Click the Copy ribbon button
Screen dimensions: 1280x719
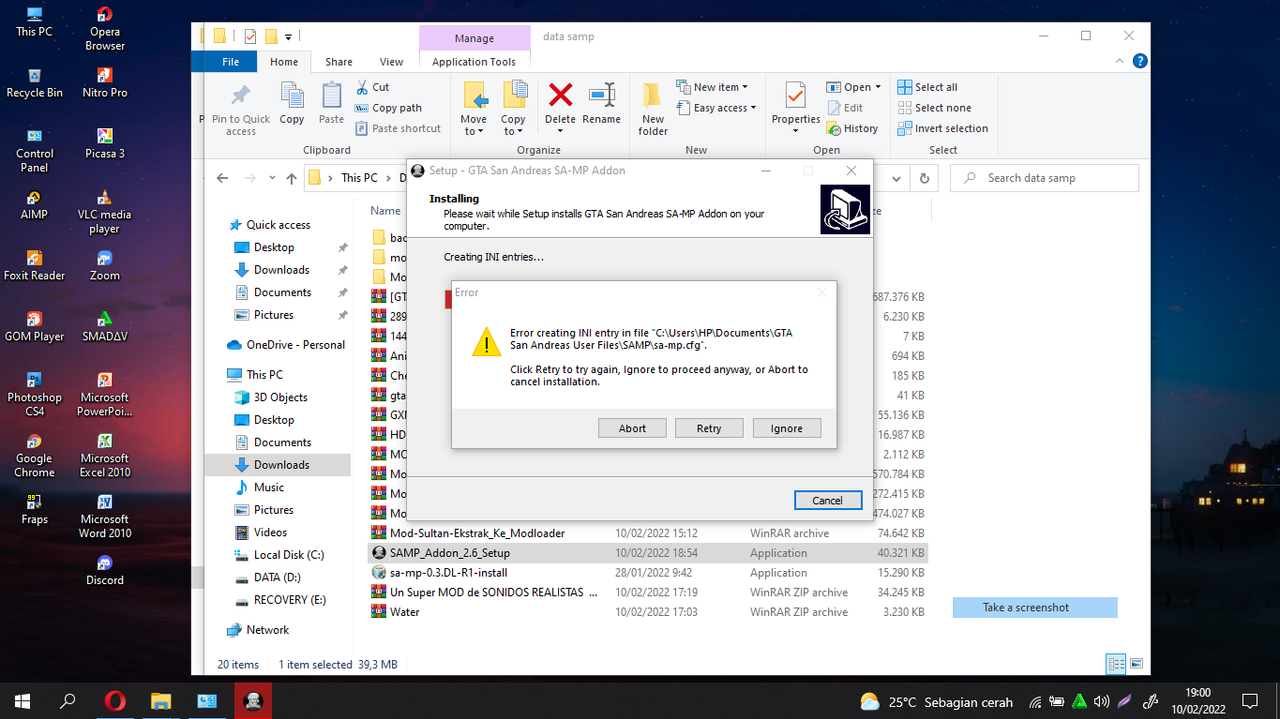[x=292, y=104]
